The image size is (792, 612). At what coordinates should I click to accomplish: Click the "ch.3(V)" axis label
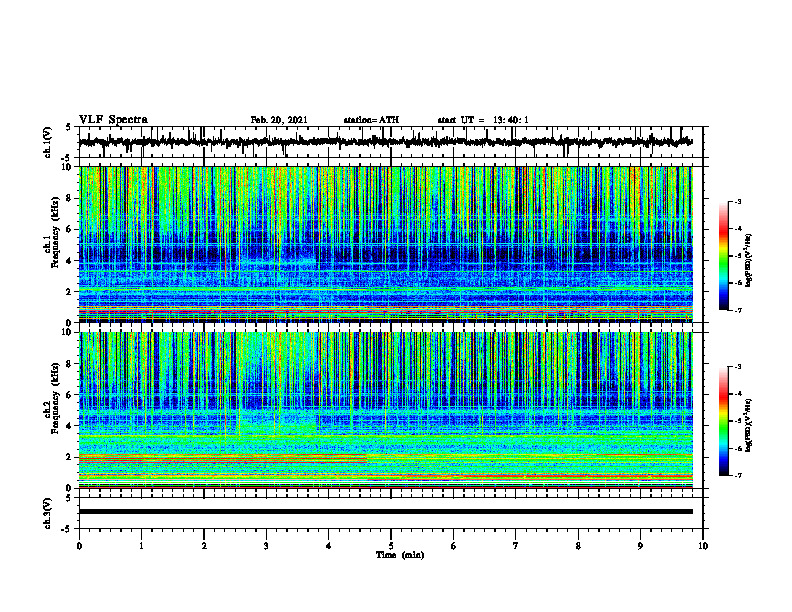click(x=48, y=513)
